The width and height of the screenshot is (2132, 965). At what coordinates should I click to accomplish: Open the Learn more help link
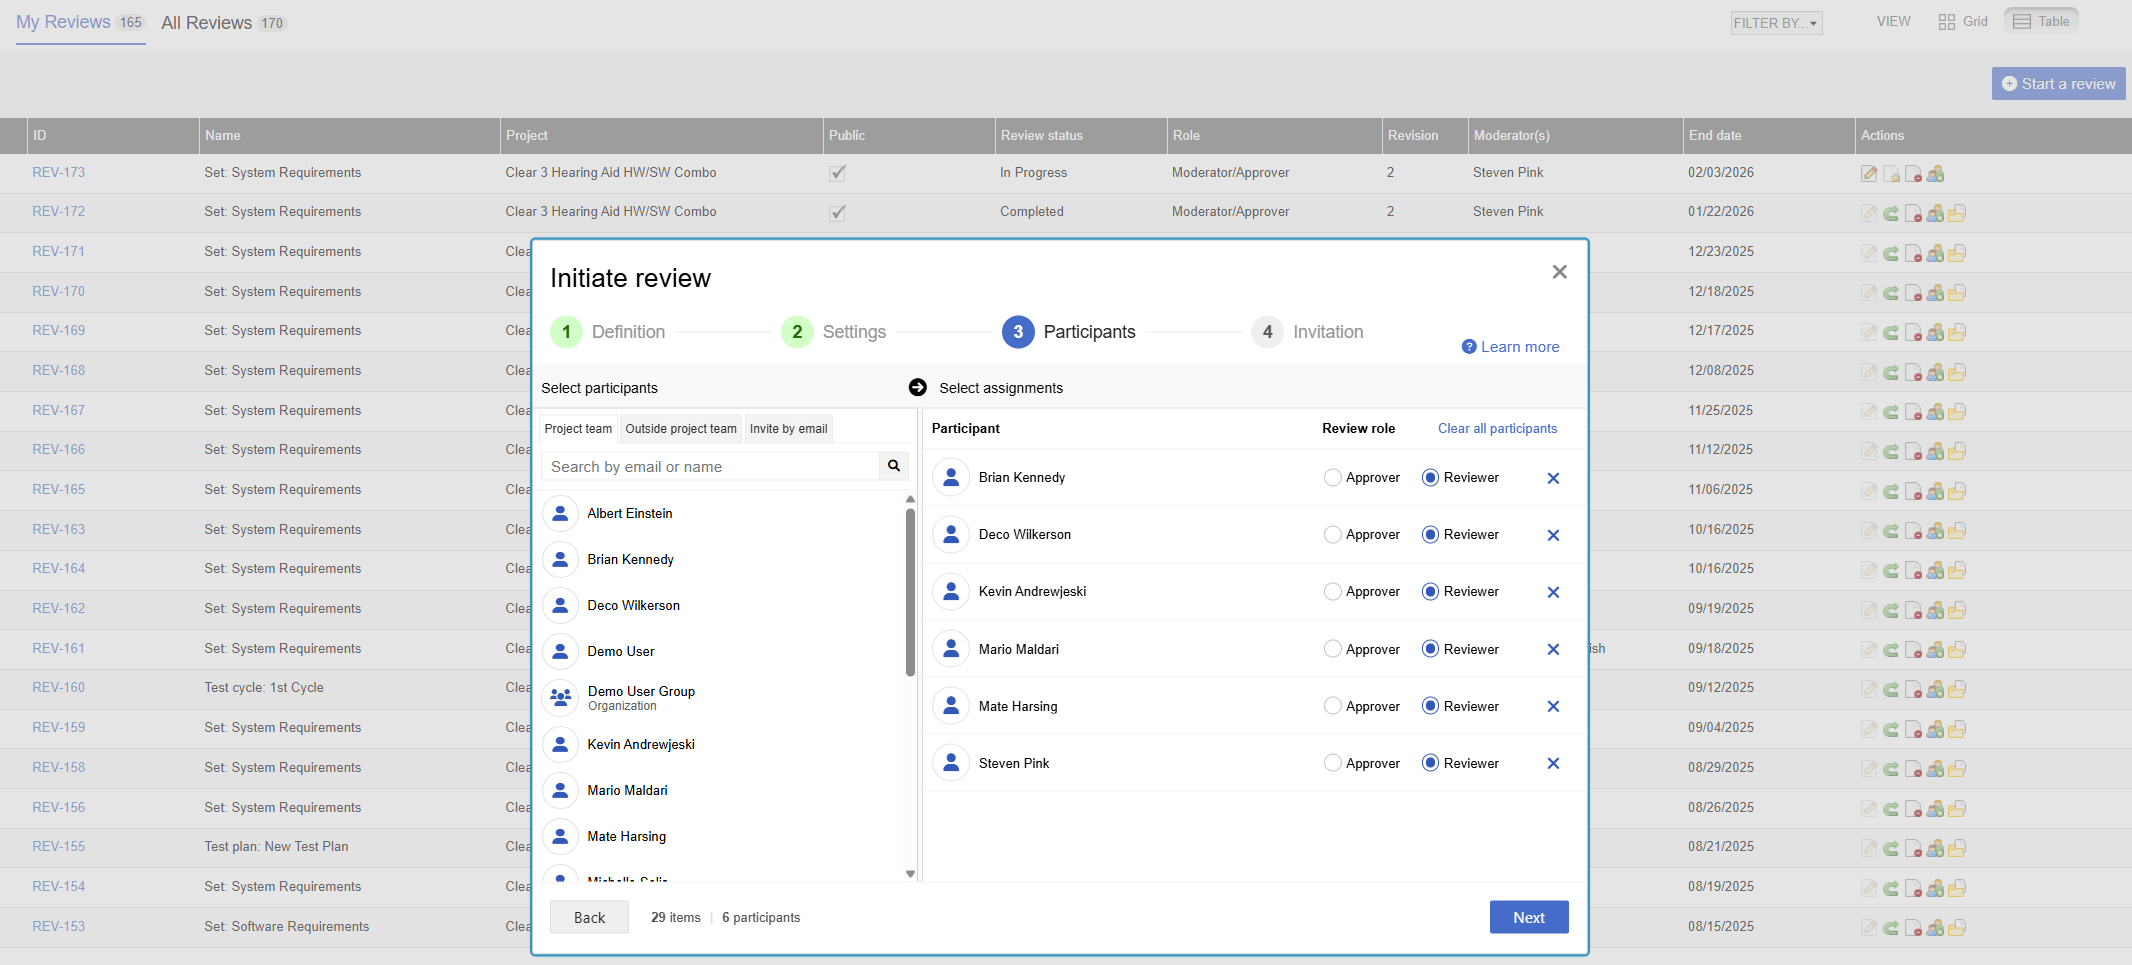coord(1511,347)
